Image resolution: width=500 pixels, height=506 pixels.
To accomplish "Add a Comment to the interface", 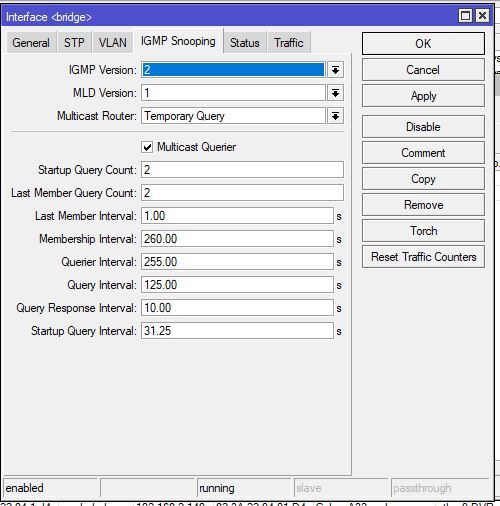I will click(423, 153).
